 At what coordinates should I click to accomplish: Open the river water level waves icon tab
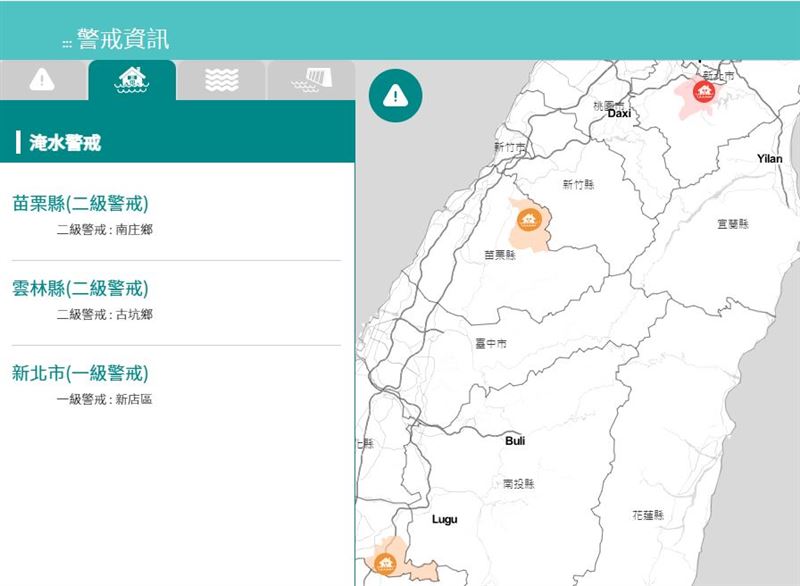click(221, 80)
